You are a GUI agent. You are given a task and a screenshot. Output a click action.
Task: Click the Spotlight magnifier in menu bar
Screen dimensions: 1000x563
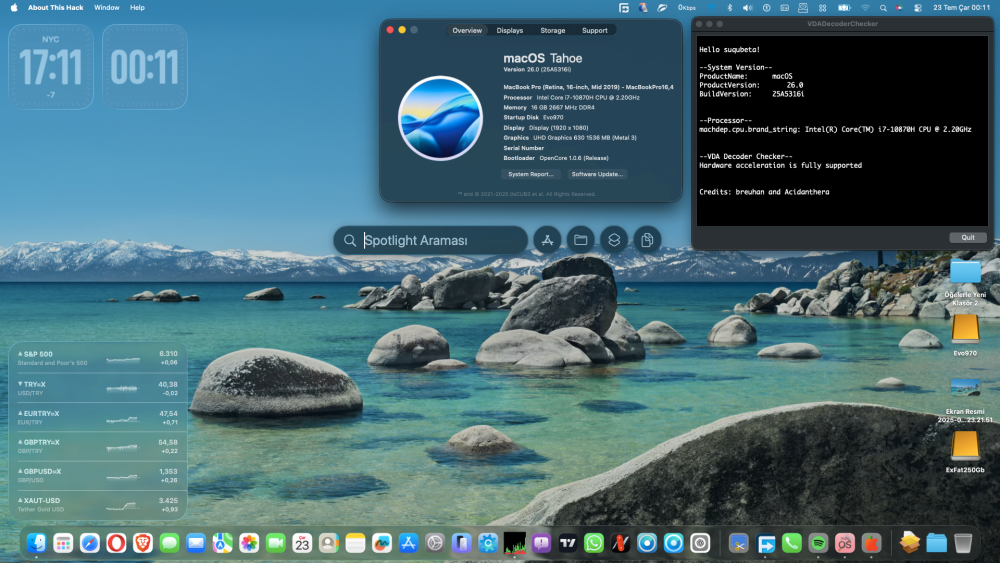(883, 8)
